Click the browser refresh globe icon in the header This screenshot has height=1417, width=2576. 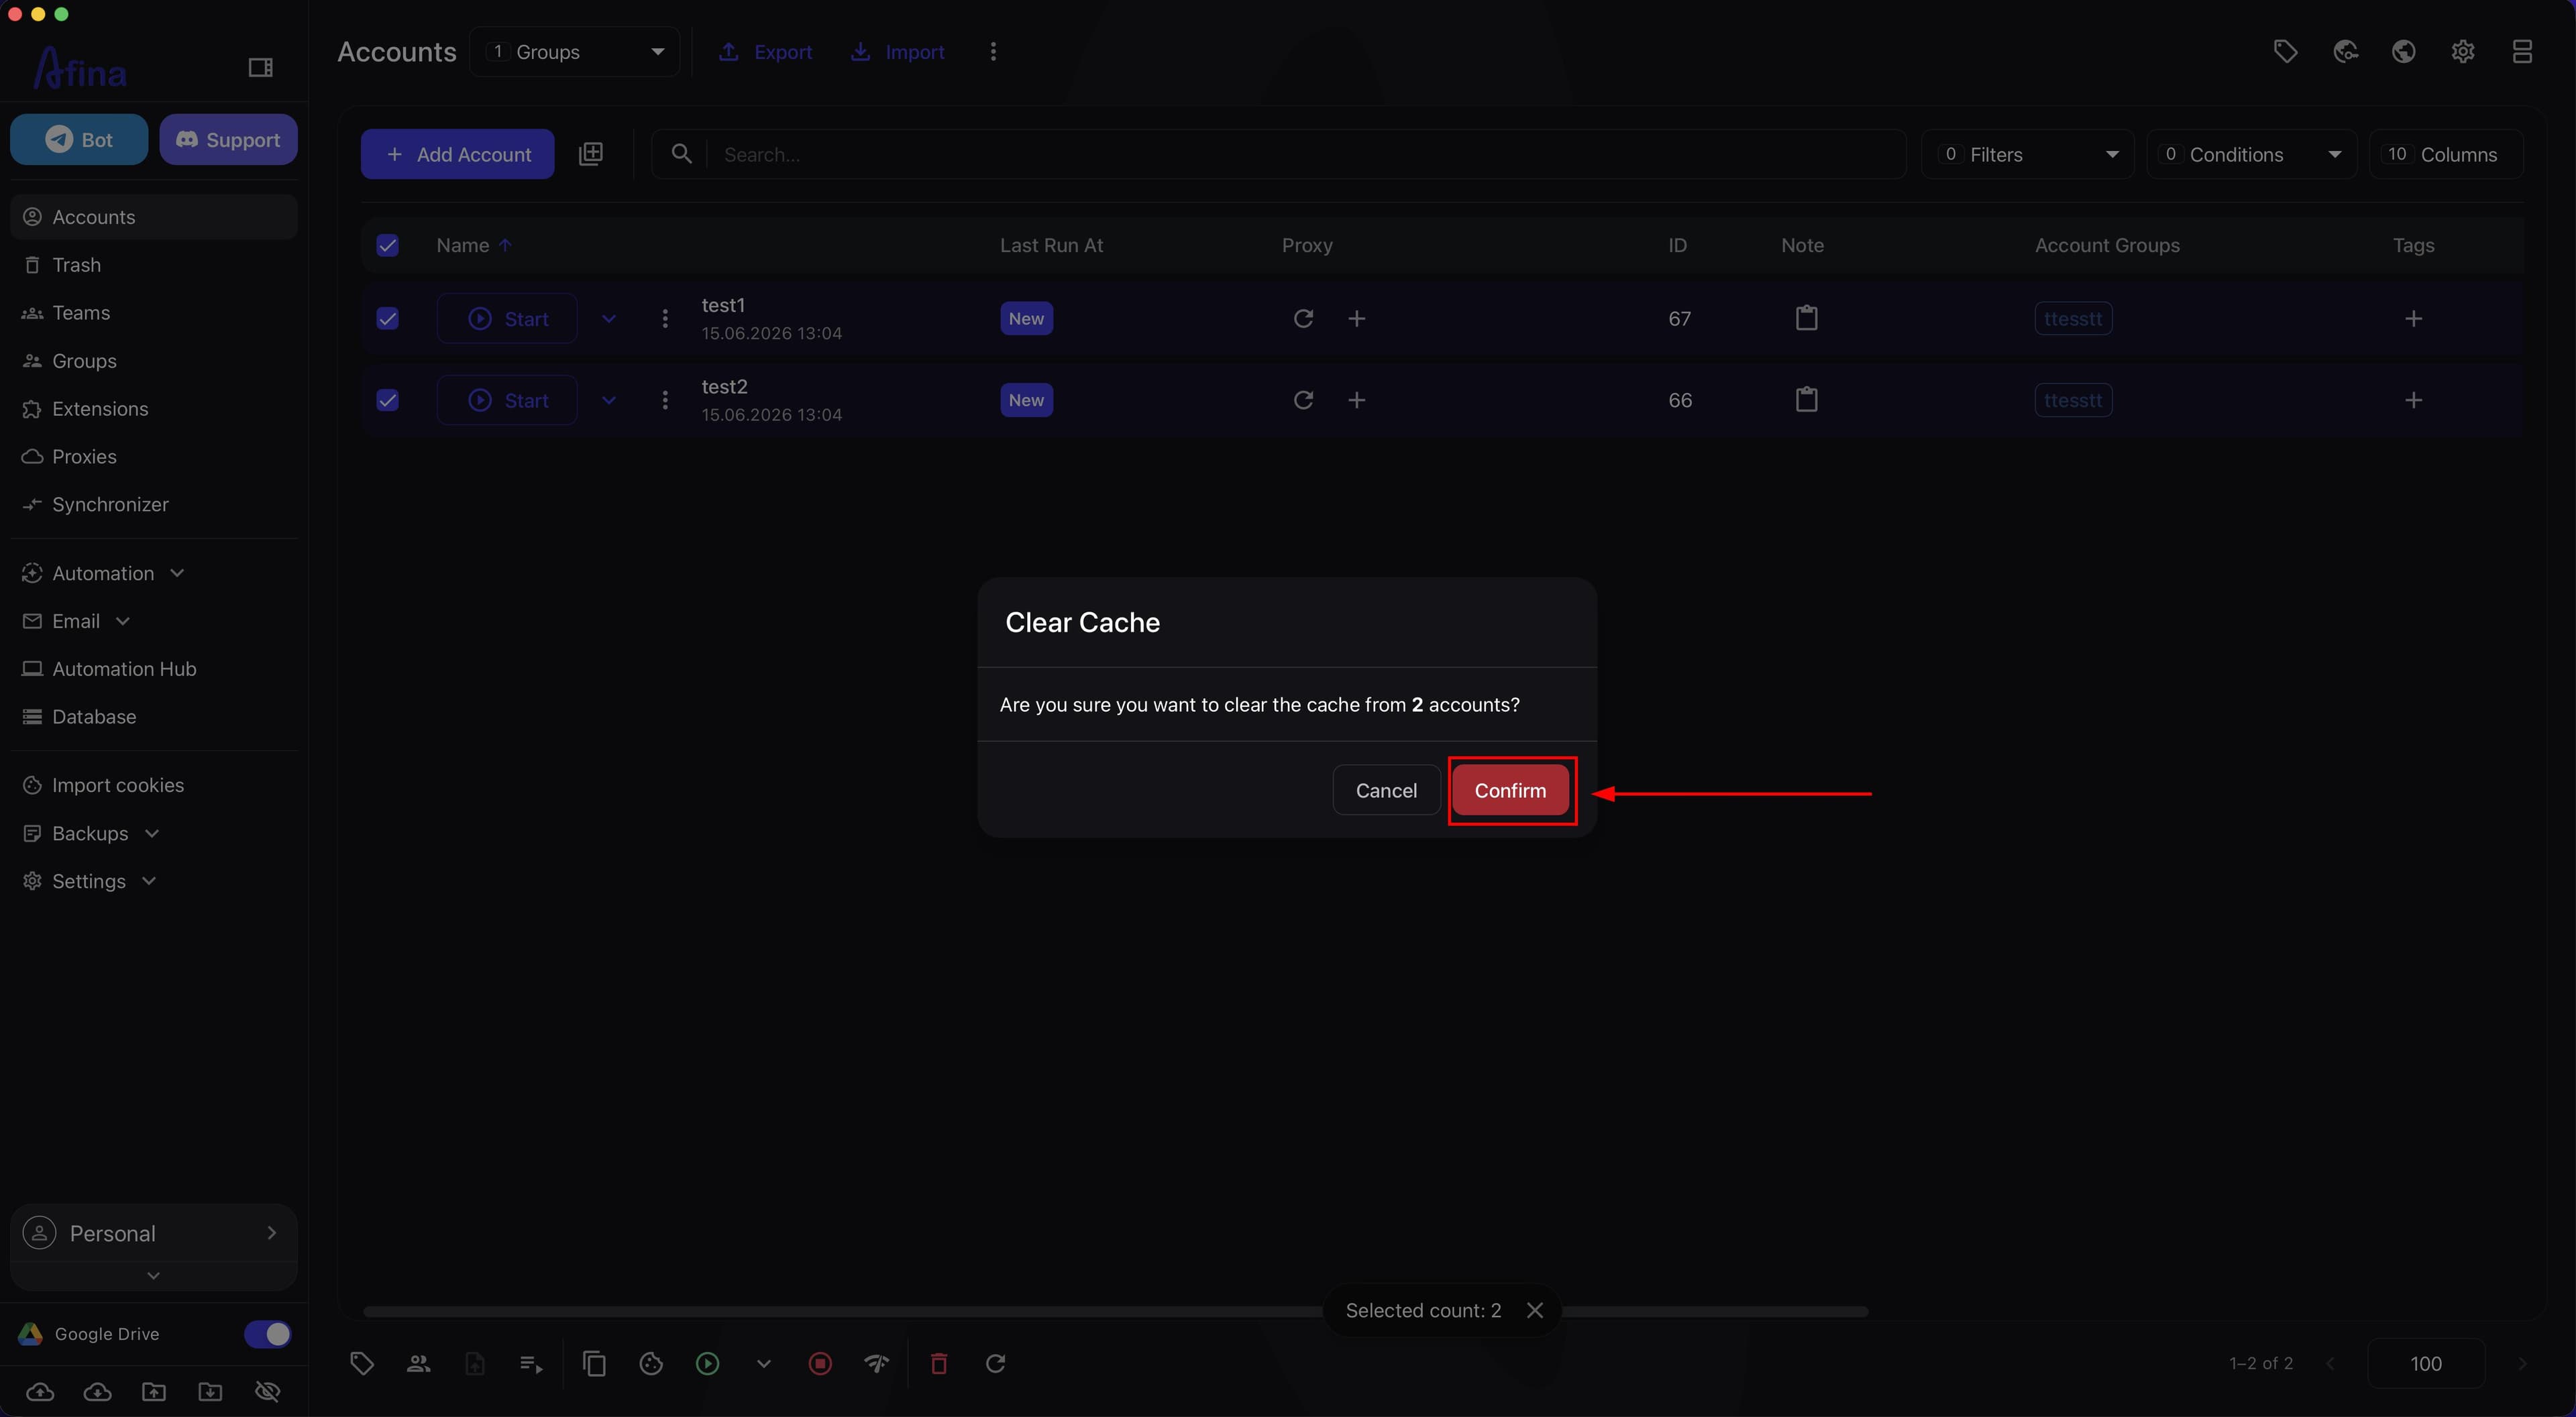click(x=2346, y=51)
